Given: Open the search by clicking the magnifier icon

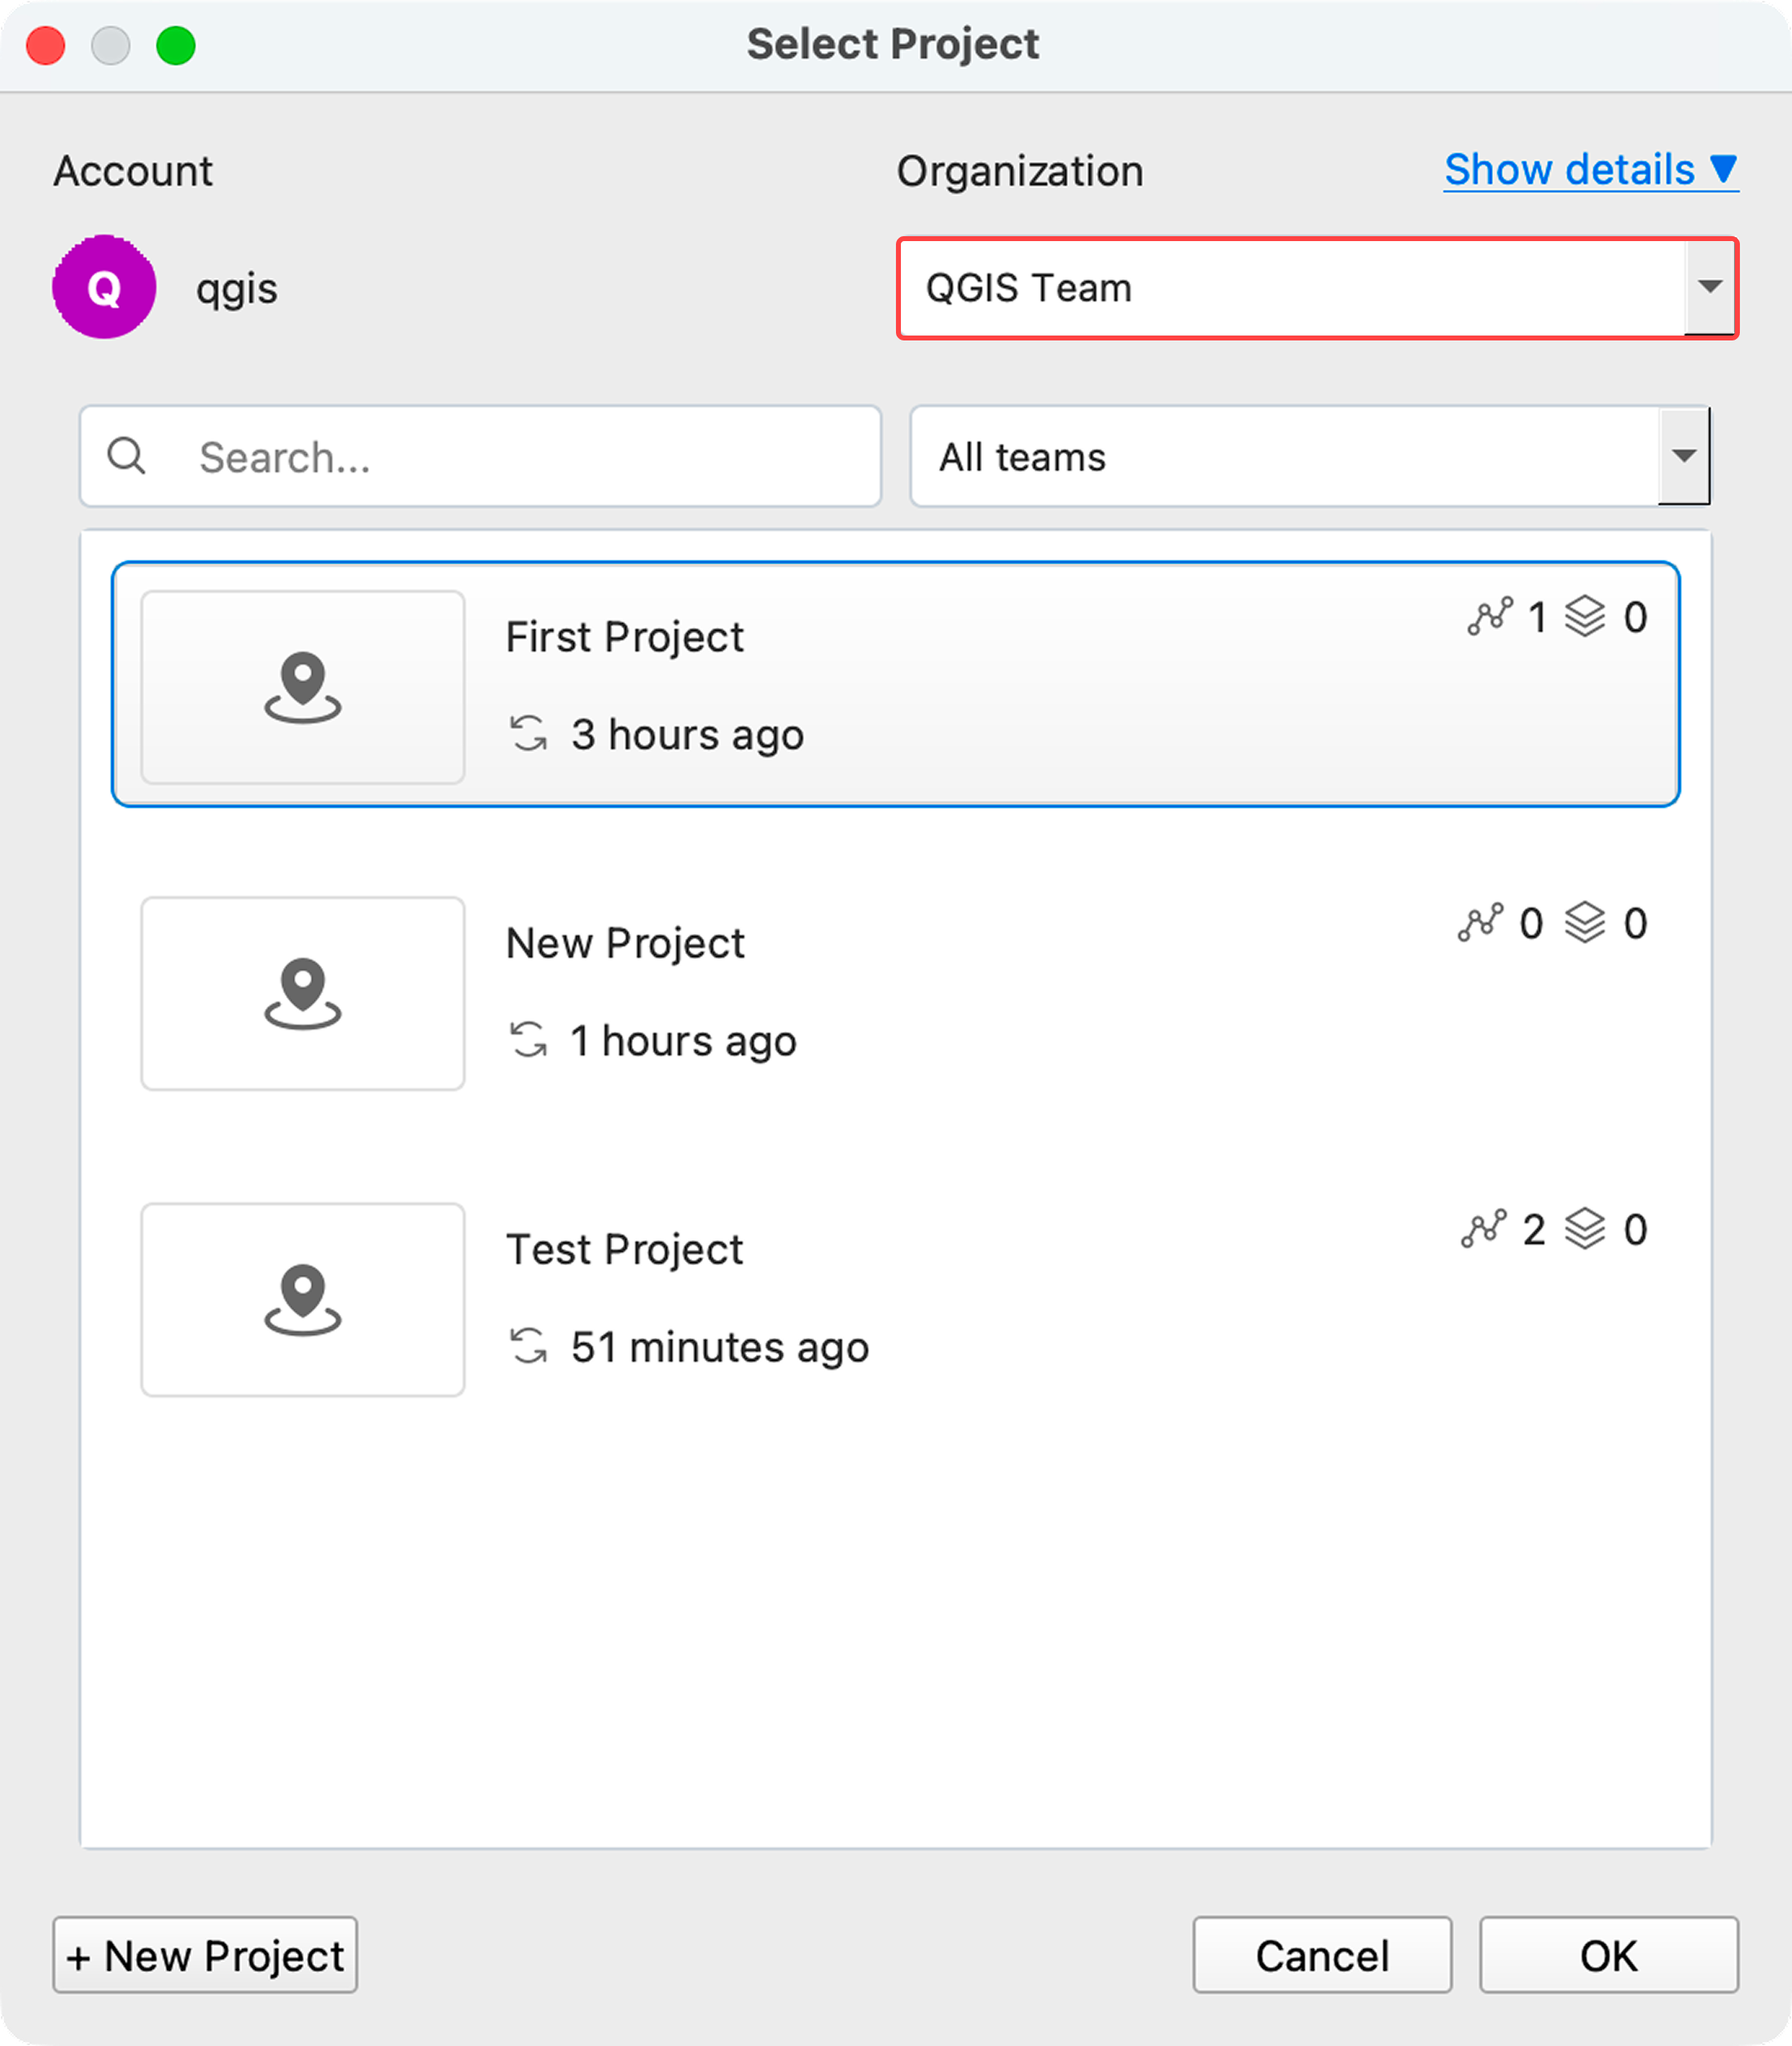Looking at the screenshot, I should [127, 457].
